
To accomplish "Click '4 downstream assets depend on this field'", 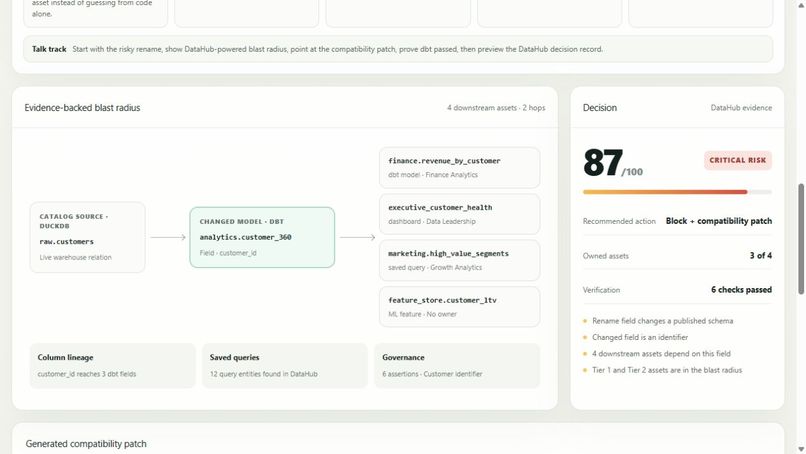I will [x=661, y=354].
